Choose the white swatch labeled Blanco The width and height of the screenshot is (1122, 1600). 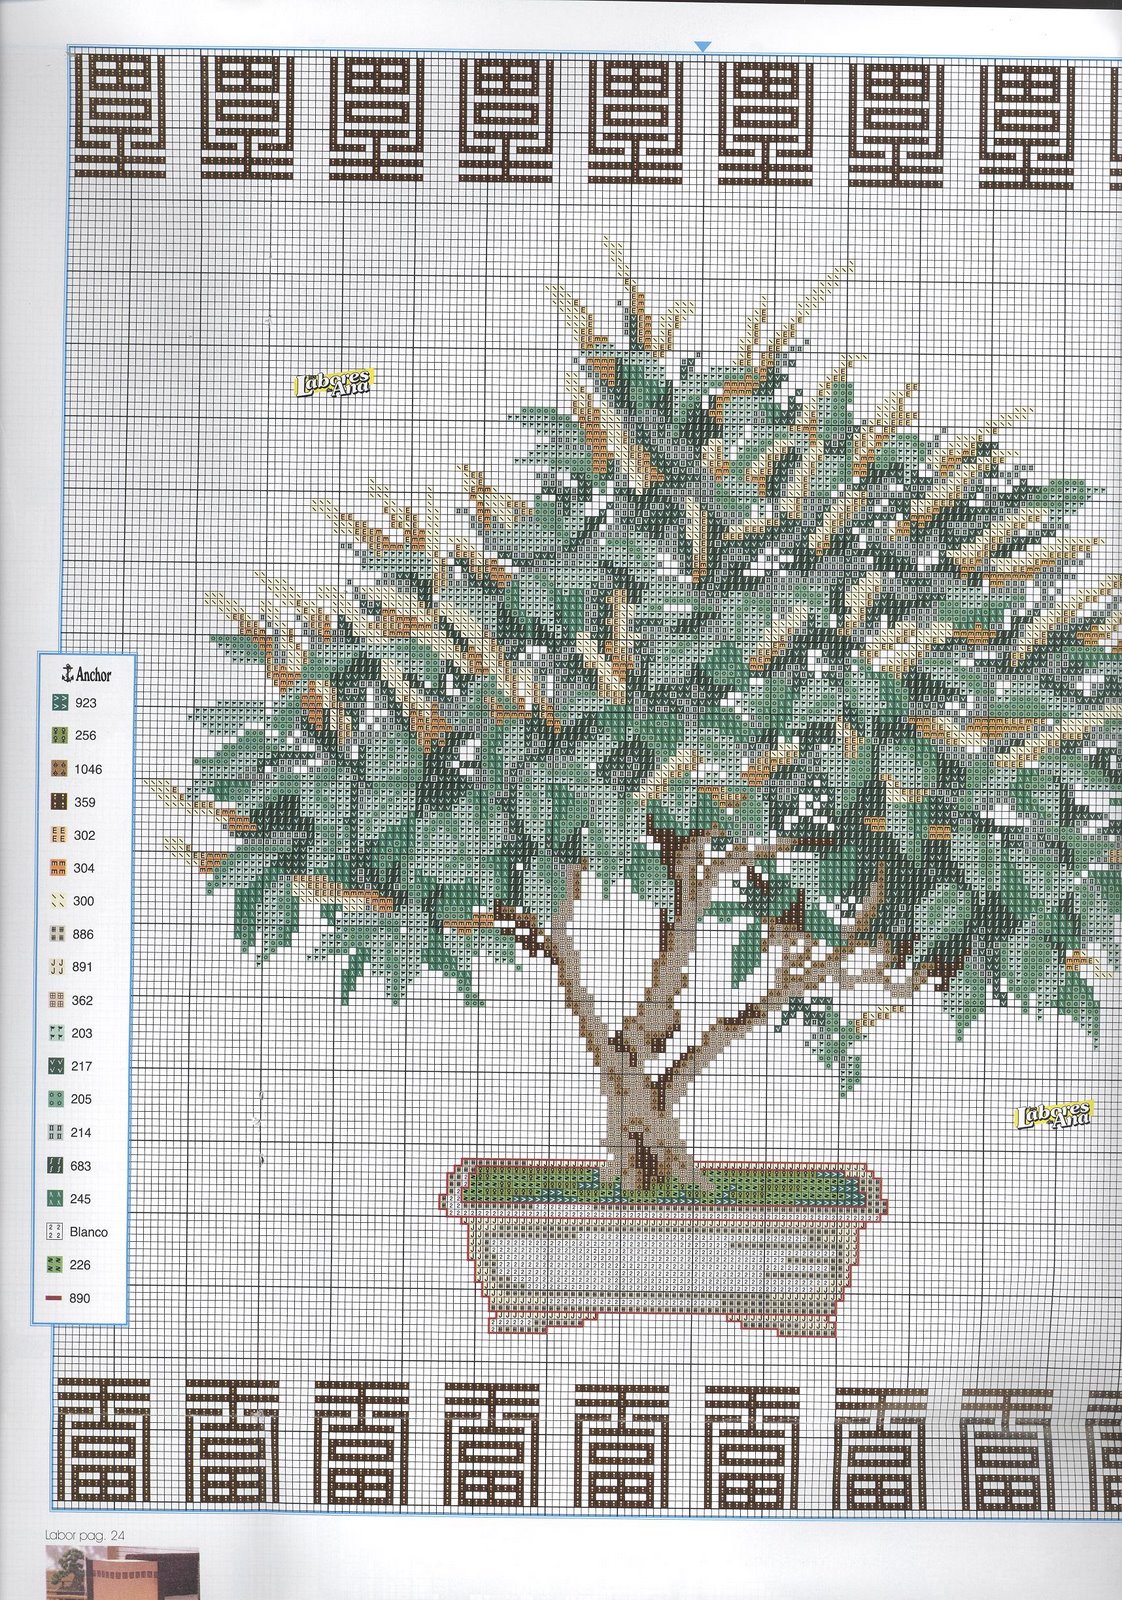point(55,1232)
